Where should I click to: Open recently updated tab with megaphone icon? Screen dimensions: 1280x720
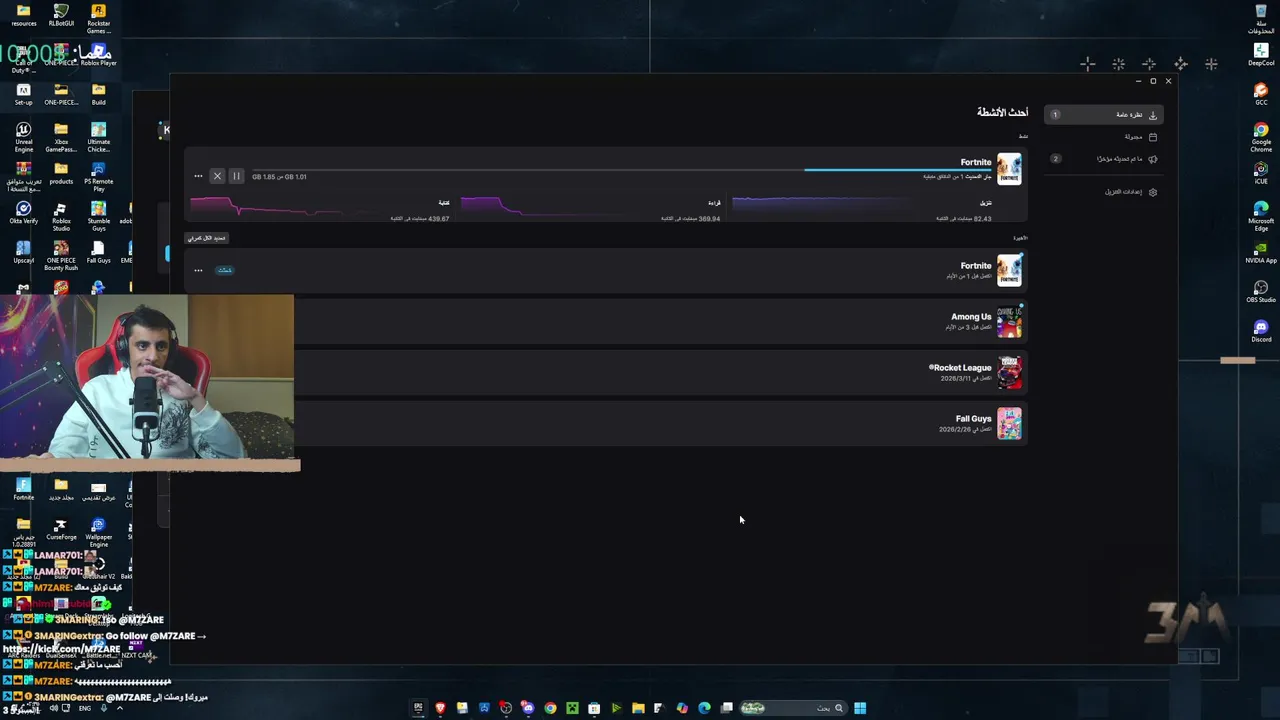(x=1103, y=159)
